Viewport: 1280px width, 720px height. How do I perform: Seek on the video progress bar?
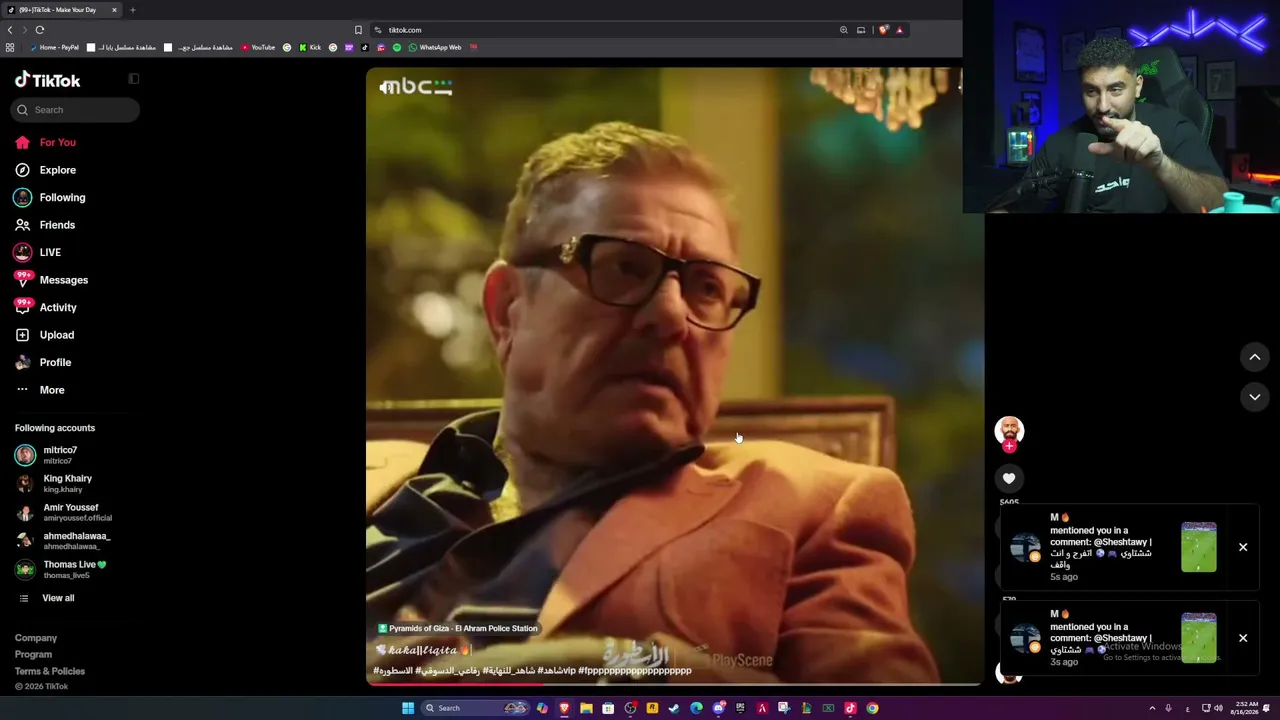675,684
